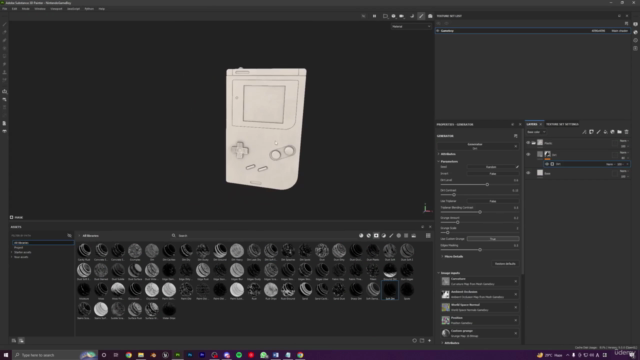The image size is (640, 360).
Task: Click the Windows Start button
Action: pos(6,355)
